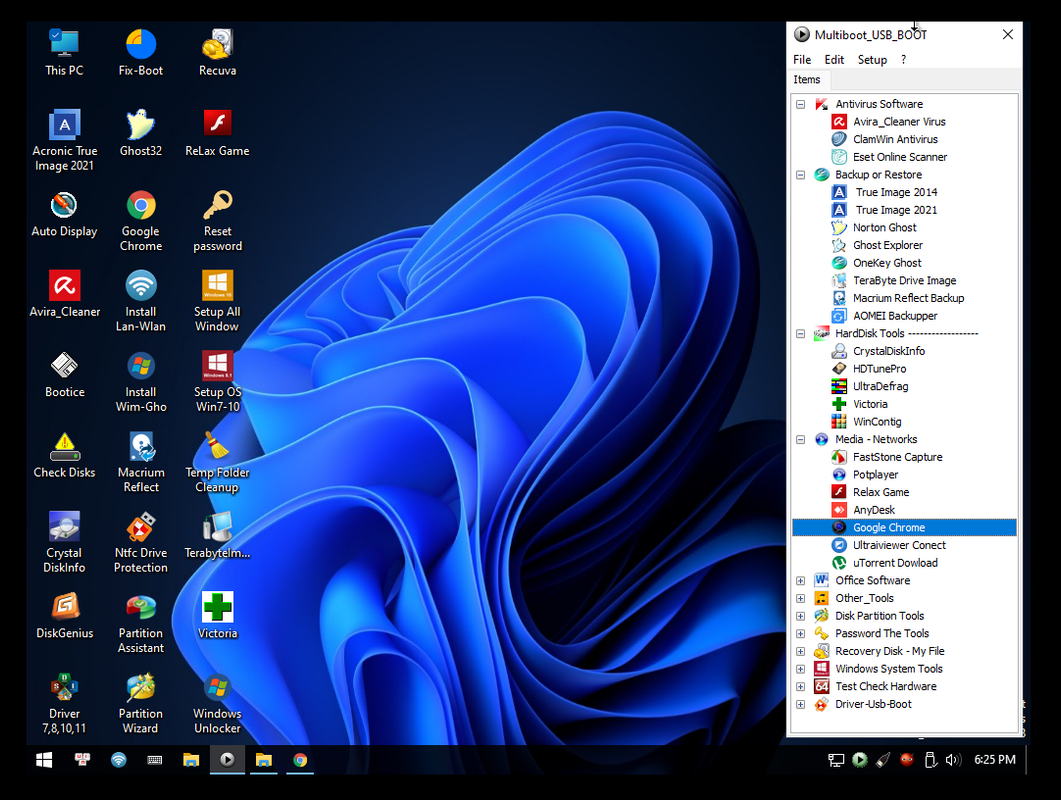Image resolution: width=1061 pixels, height=800 pixels.
Task: Select the Check Disks desktop icon
Action: (64, 455)
